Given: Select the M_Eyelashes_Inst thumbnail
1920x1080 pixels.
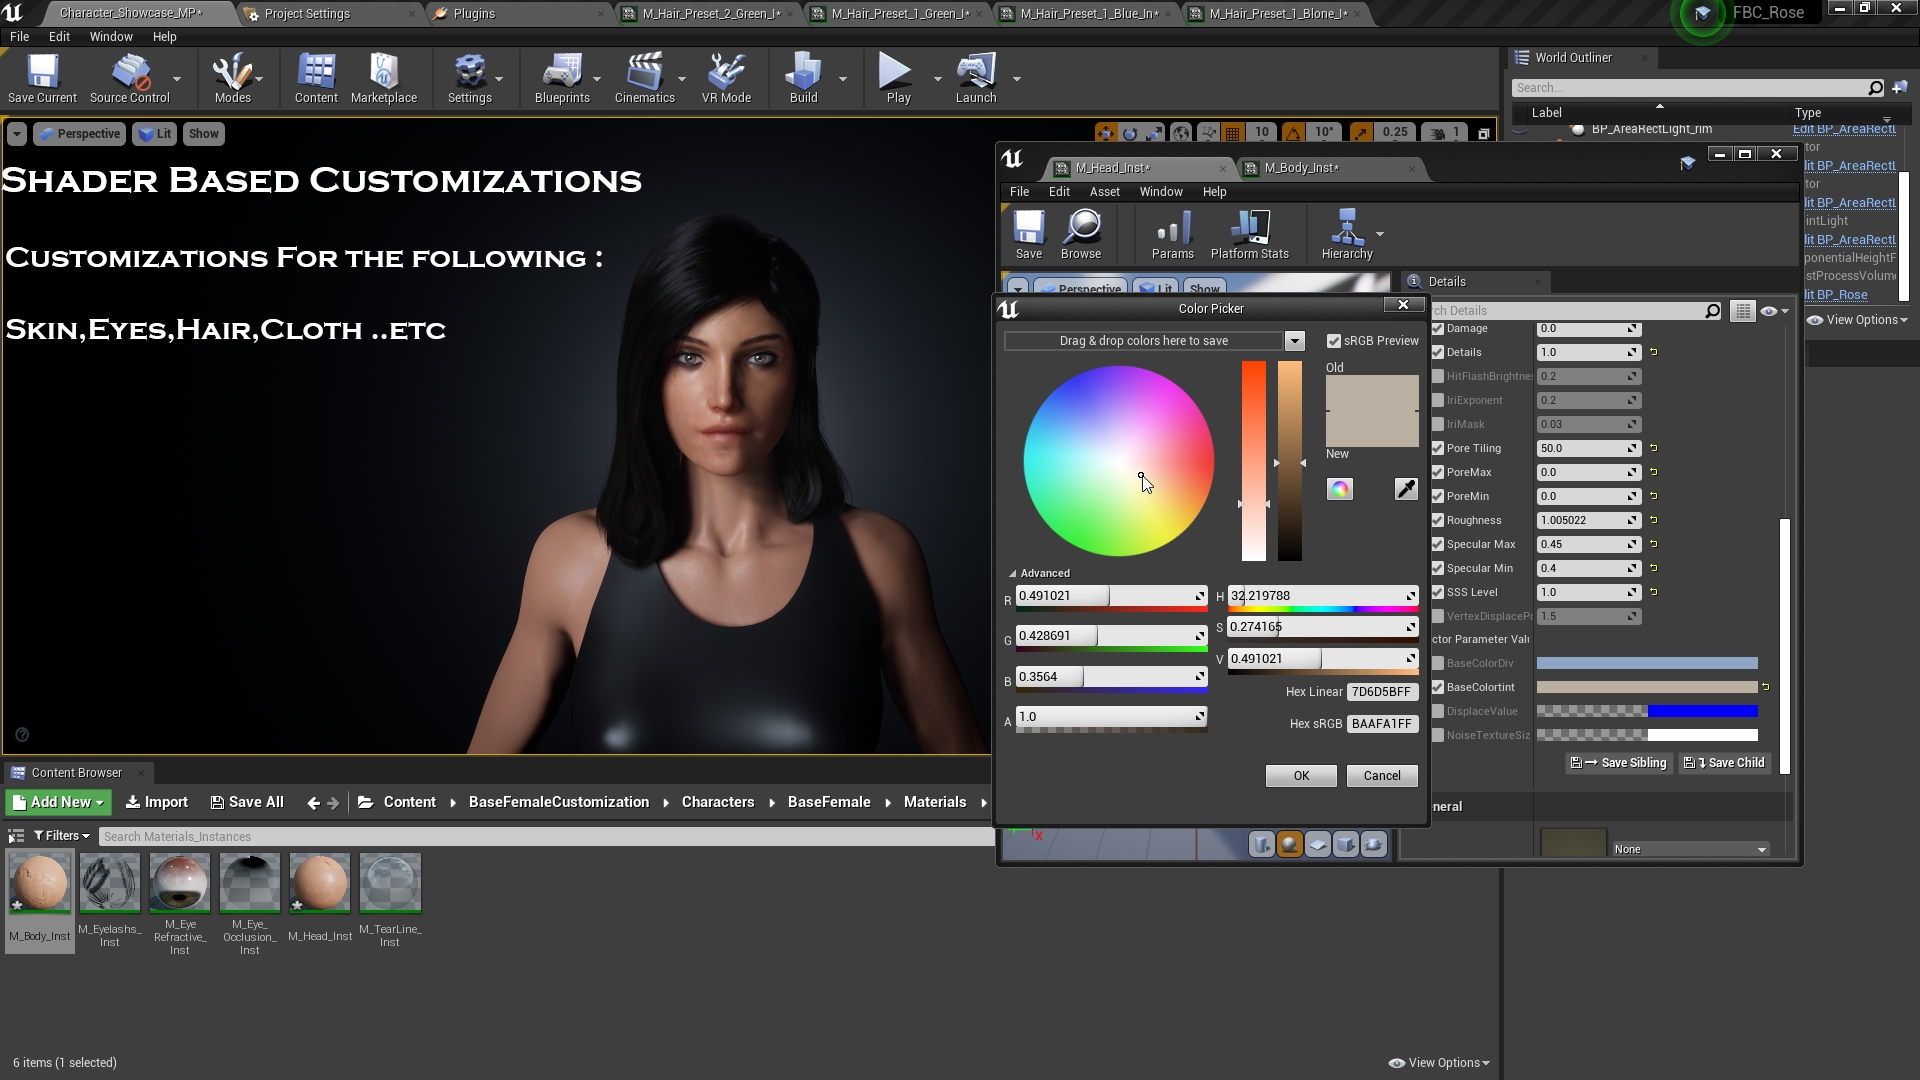Looking at the screenshot, I should pyautogui.click(x=109, y=883).
